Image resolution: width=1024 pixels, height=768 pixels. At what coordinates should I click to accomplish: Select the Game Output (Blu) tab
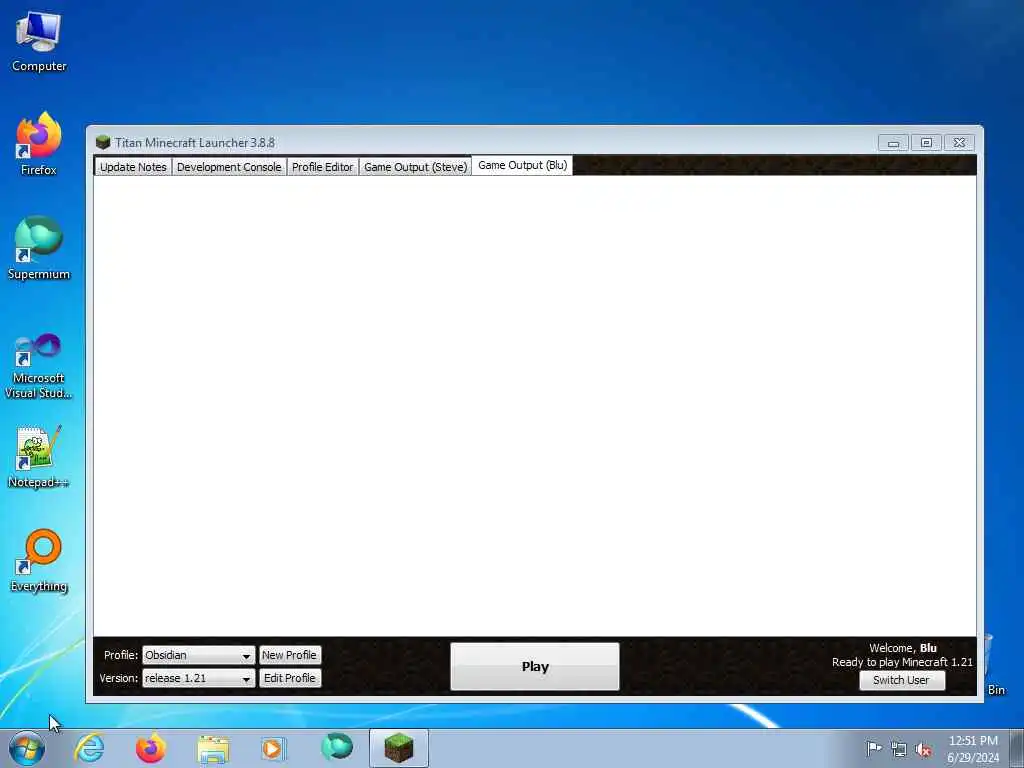pyautogui.click(x=522, y=165)
